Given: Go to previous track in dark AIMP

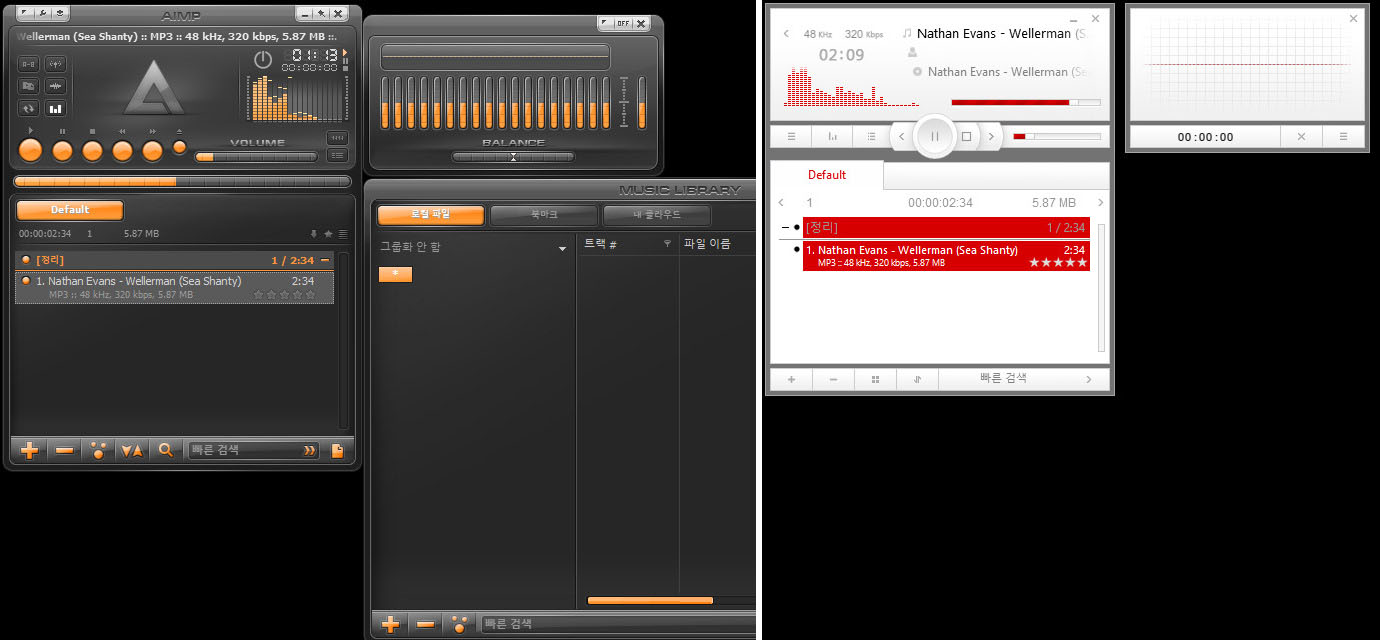Looking at the screenshot, I should click(122, 151).
